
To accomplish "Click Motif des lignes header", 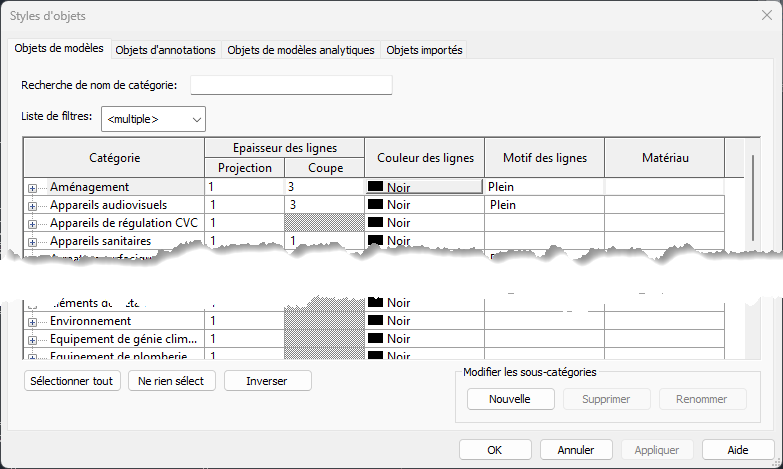I will [545, 158].
